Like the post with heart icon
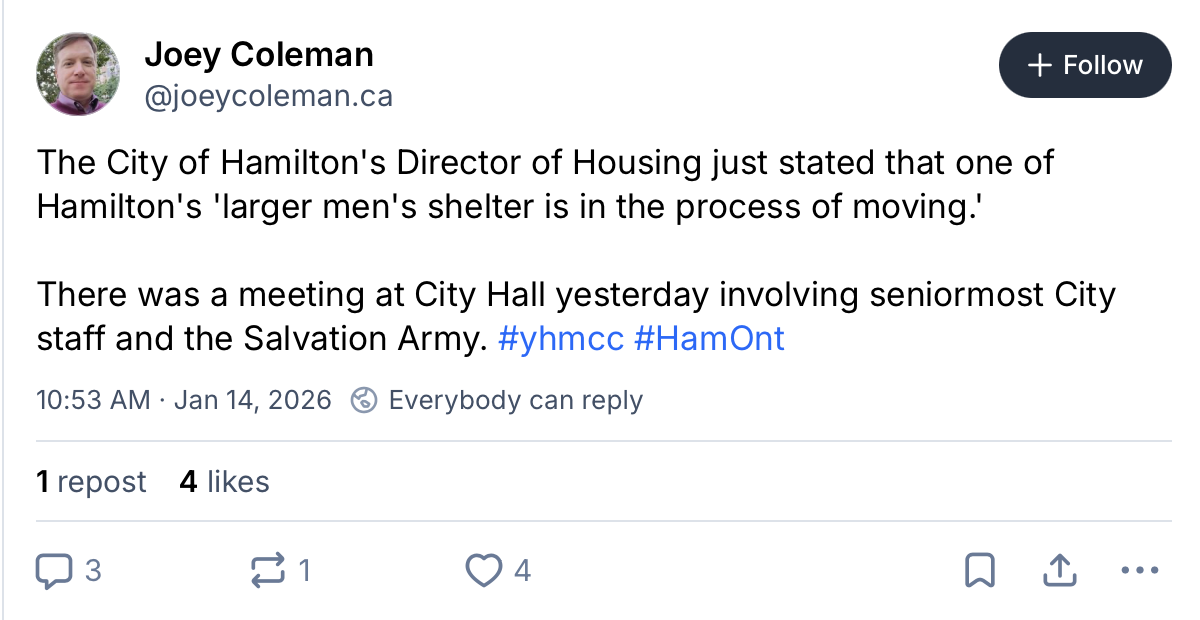This screenshot has width=1200, height=620. (x=484, y=571)
